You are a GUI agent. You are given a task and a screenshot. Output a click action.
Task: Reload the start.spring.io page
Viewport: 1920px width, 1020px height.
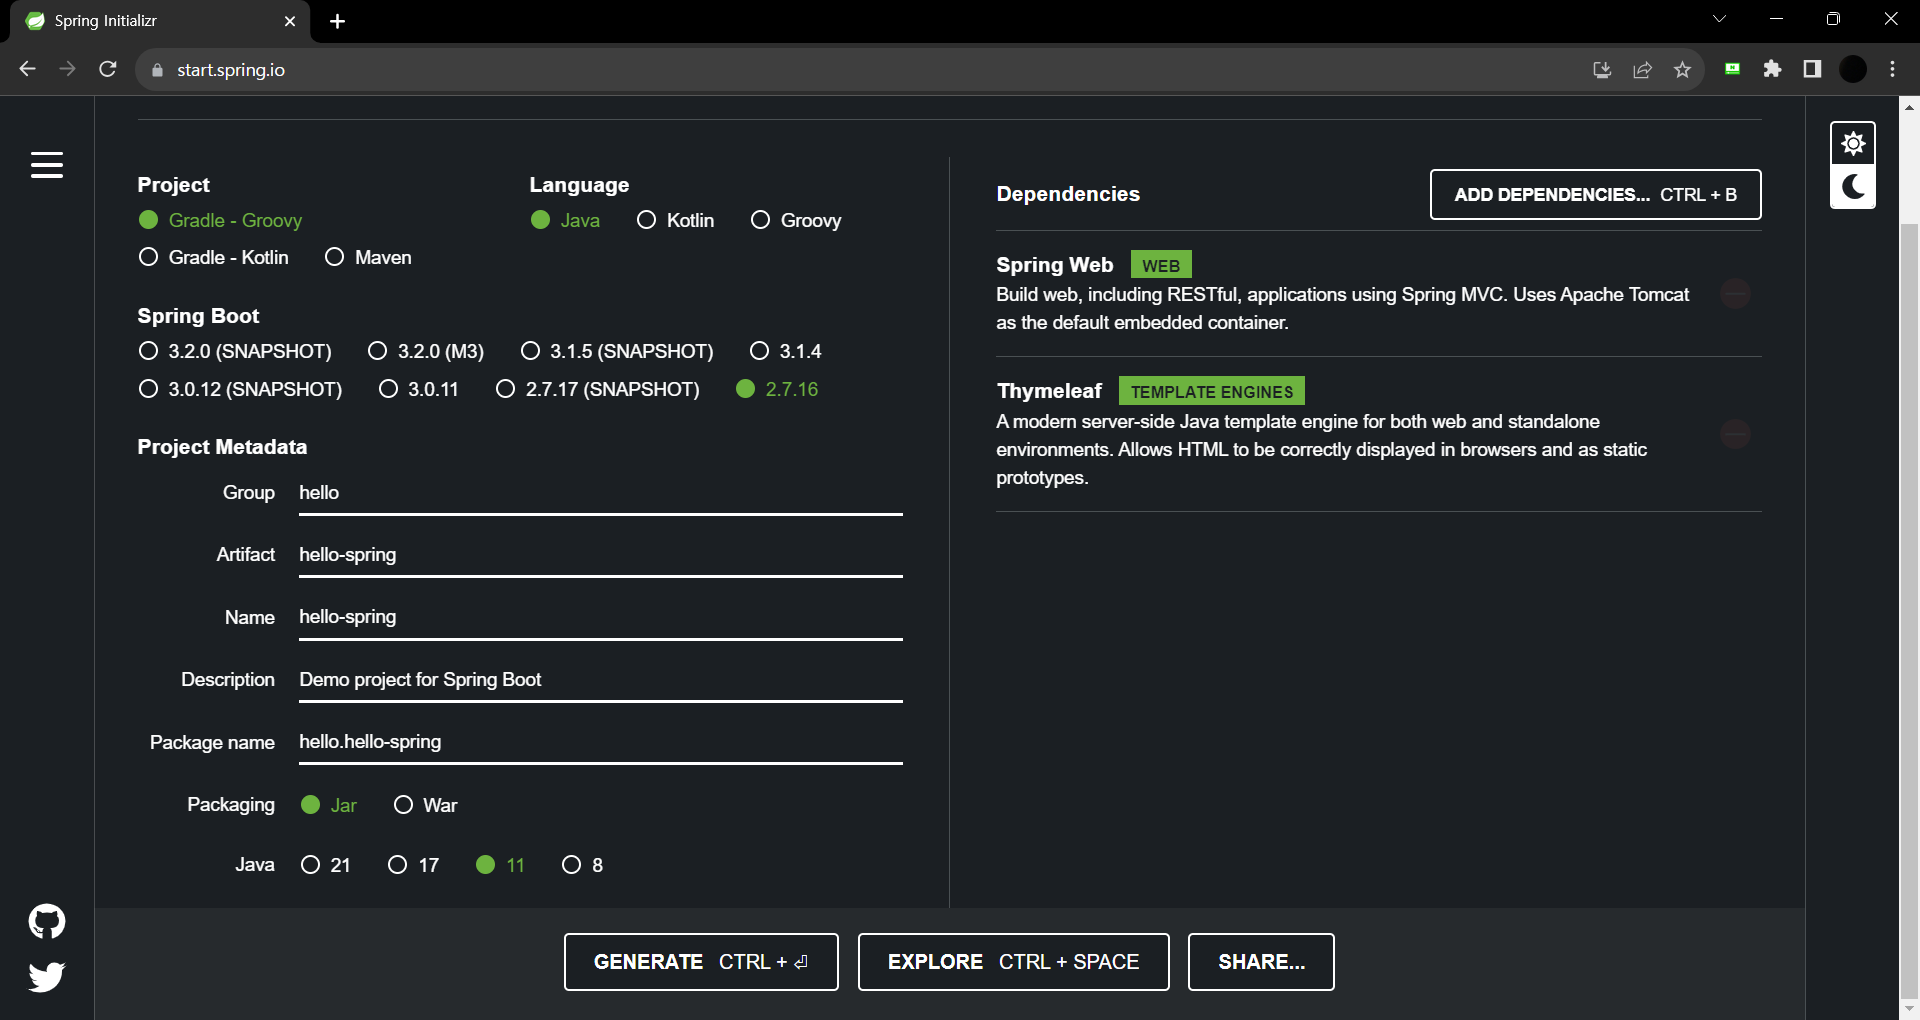pos(108,69)
